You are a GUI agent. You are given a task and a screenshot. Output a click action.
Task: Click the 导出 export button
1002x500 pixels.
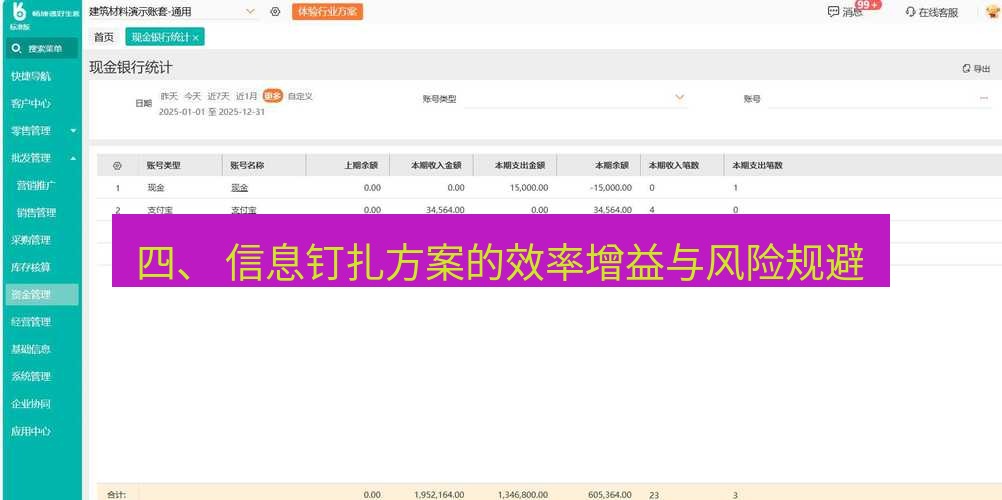tap(976, 68)
